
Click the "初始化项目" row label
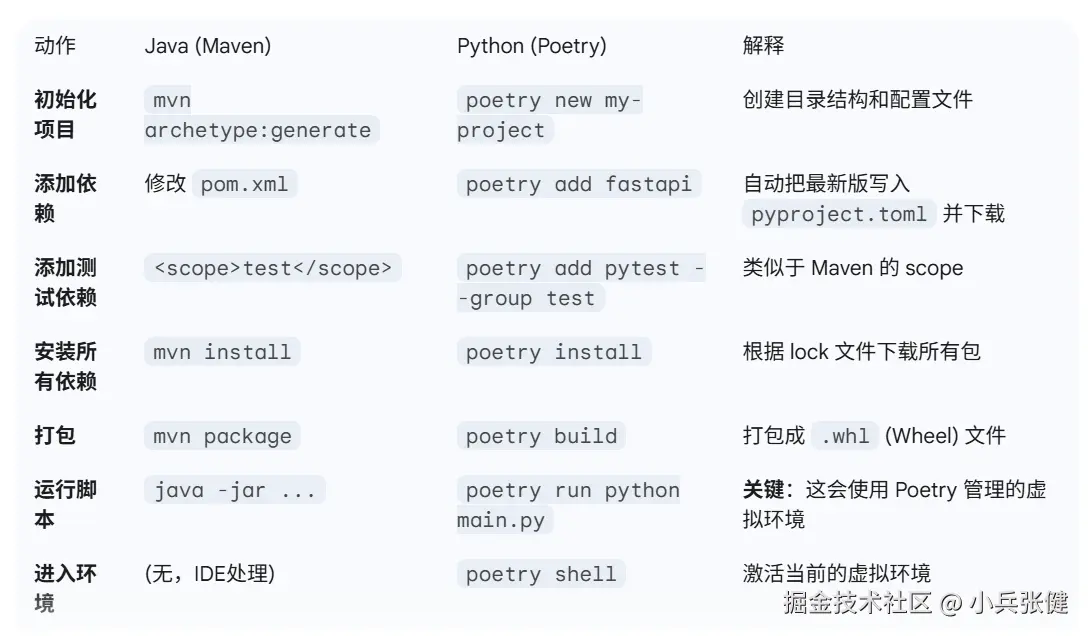[65, 115]
